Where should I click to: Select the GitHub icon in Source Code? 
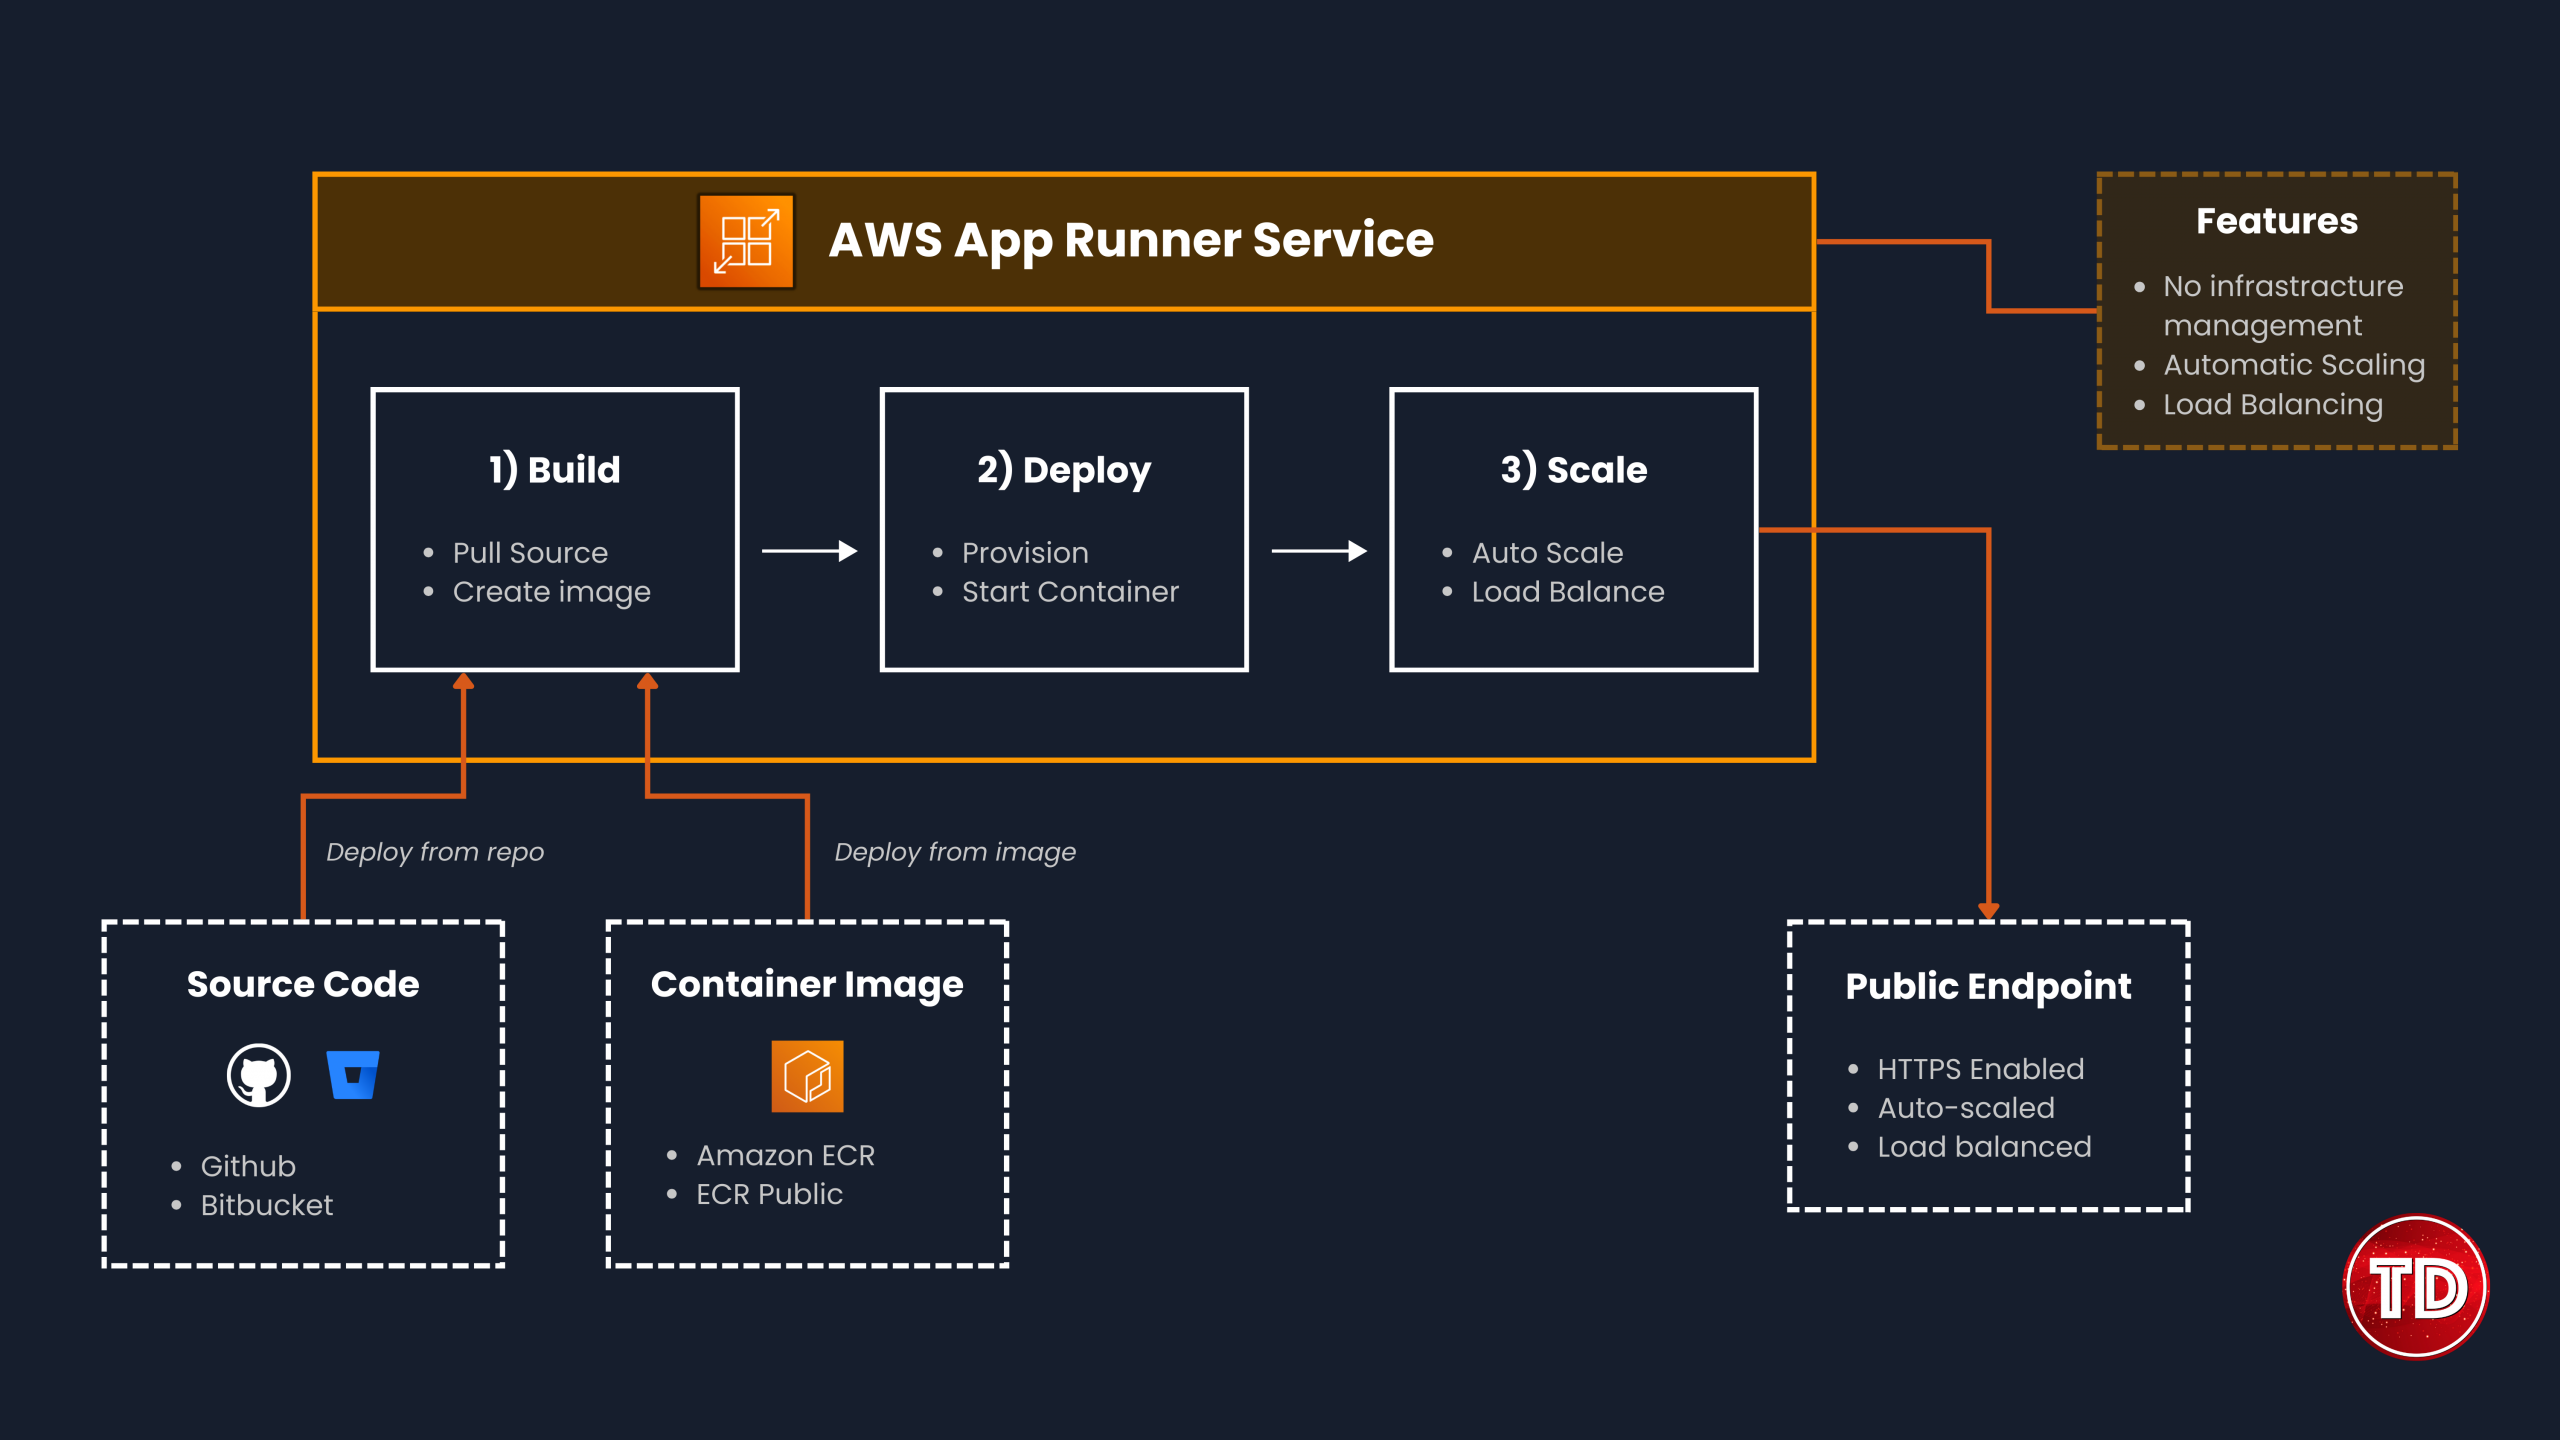pyautogui.click(x=260, y=1074)
